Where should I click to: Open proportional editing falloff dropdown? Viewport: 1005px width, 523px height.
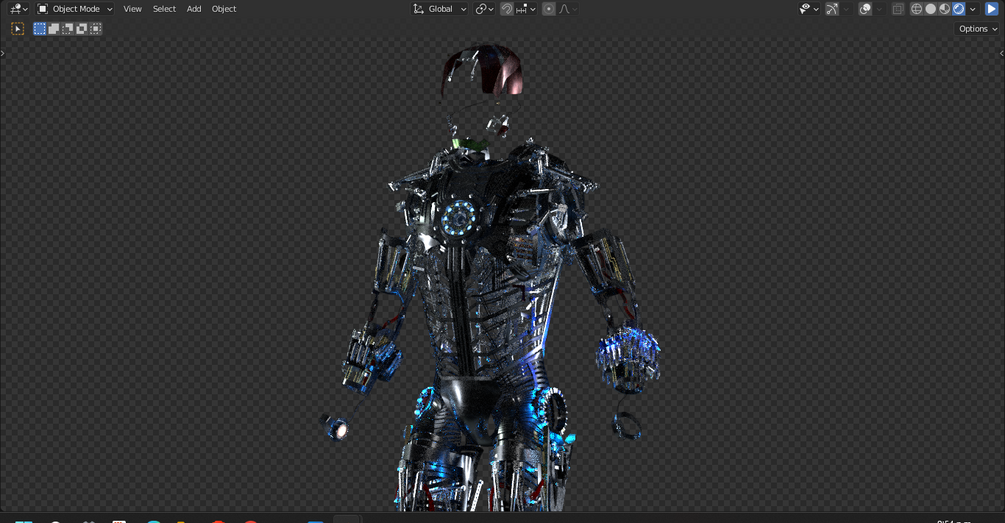[568, 9]
